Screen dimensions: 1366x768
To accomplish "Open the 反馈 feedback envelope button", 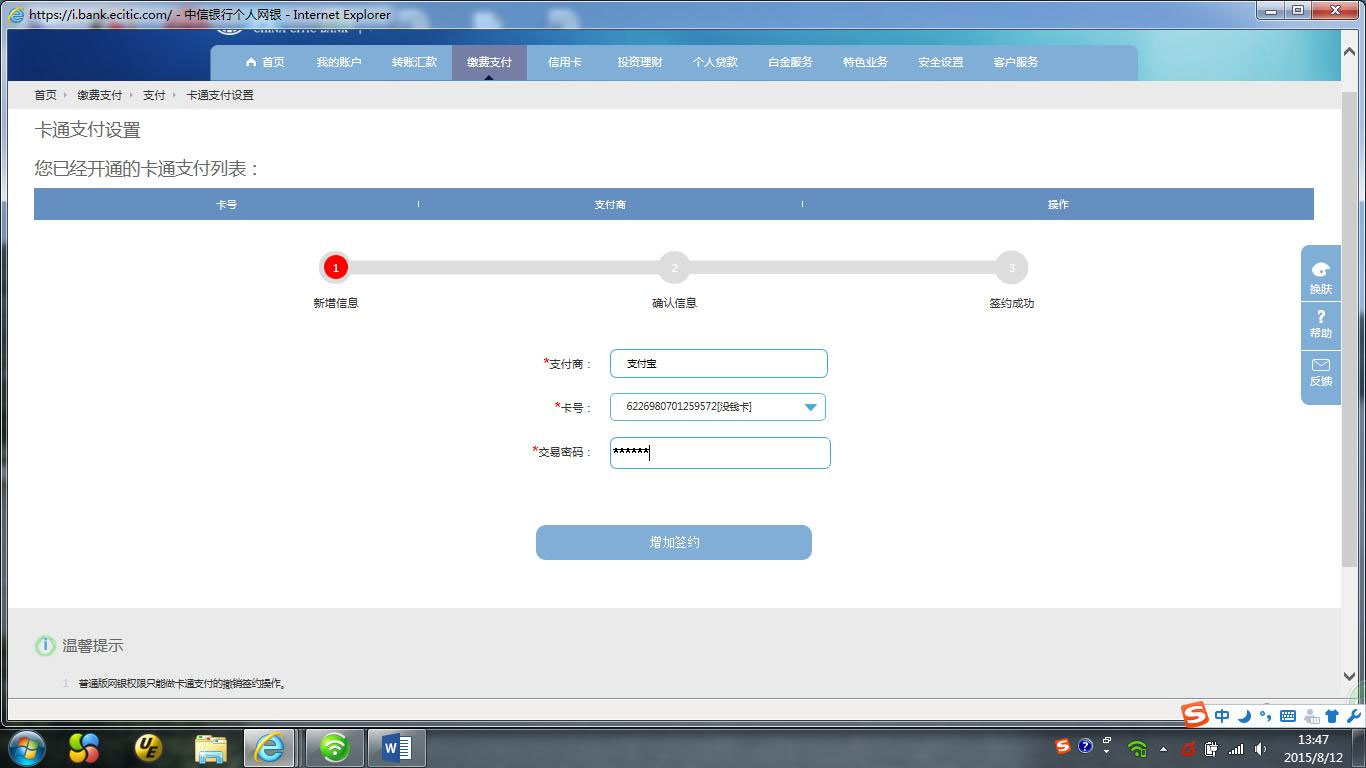I will pos(1320,372).
